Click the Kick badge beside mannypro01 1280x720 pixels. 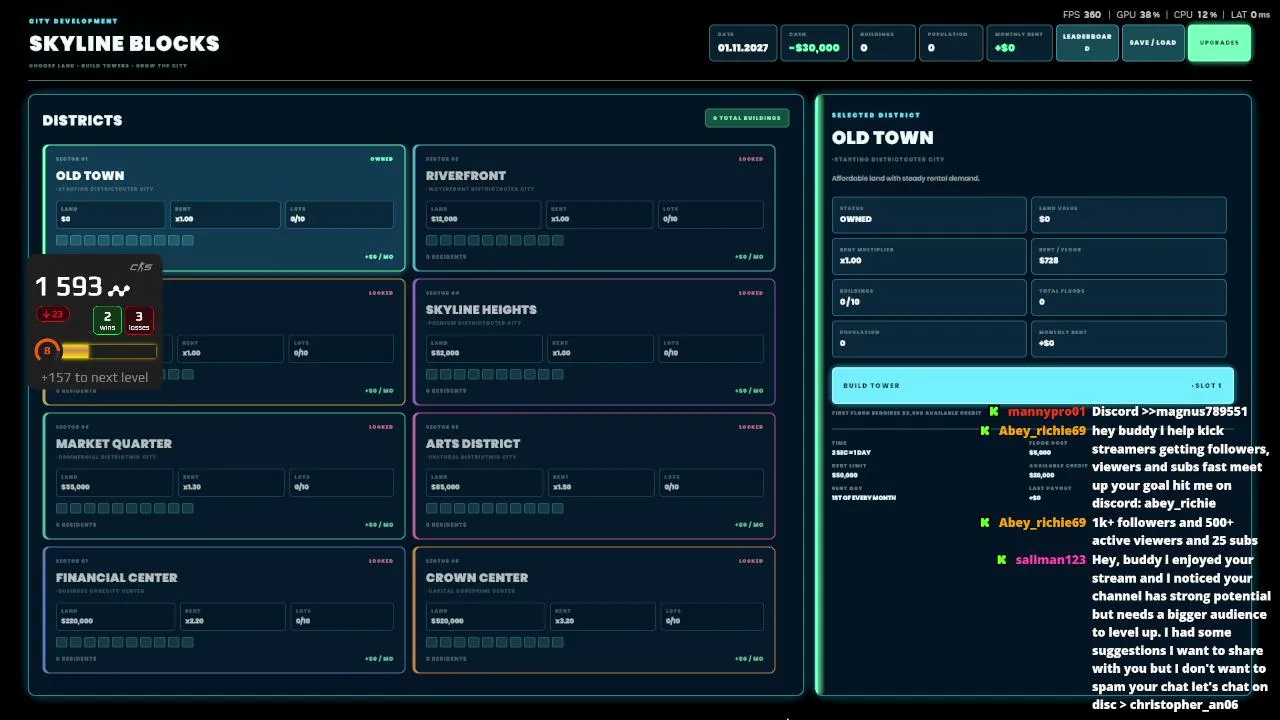(994, 412)
